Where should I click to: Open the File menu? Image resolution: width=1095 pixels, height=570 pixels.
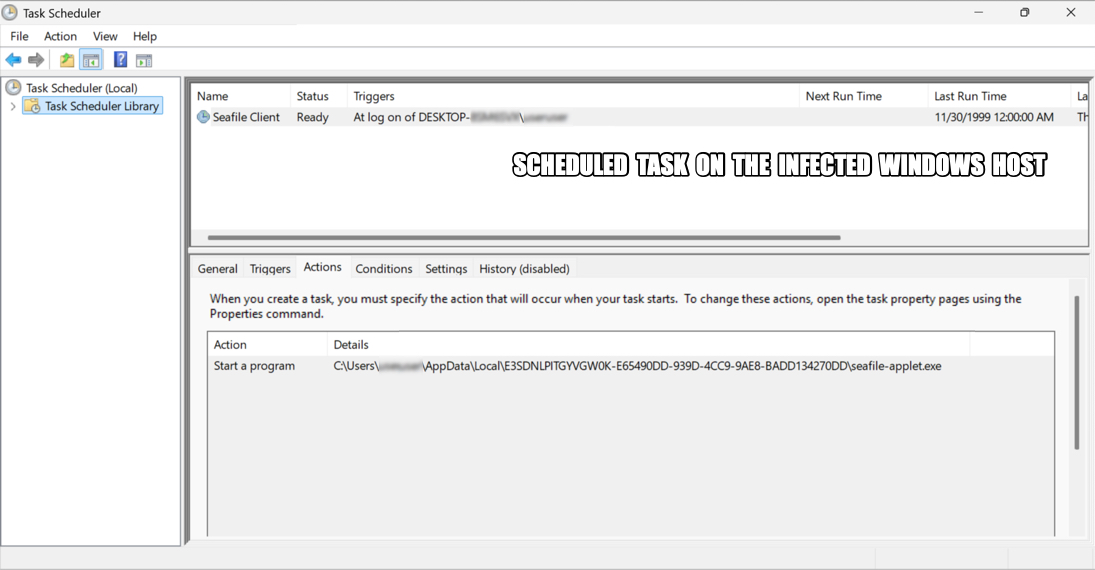click(19, 36)
